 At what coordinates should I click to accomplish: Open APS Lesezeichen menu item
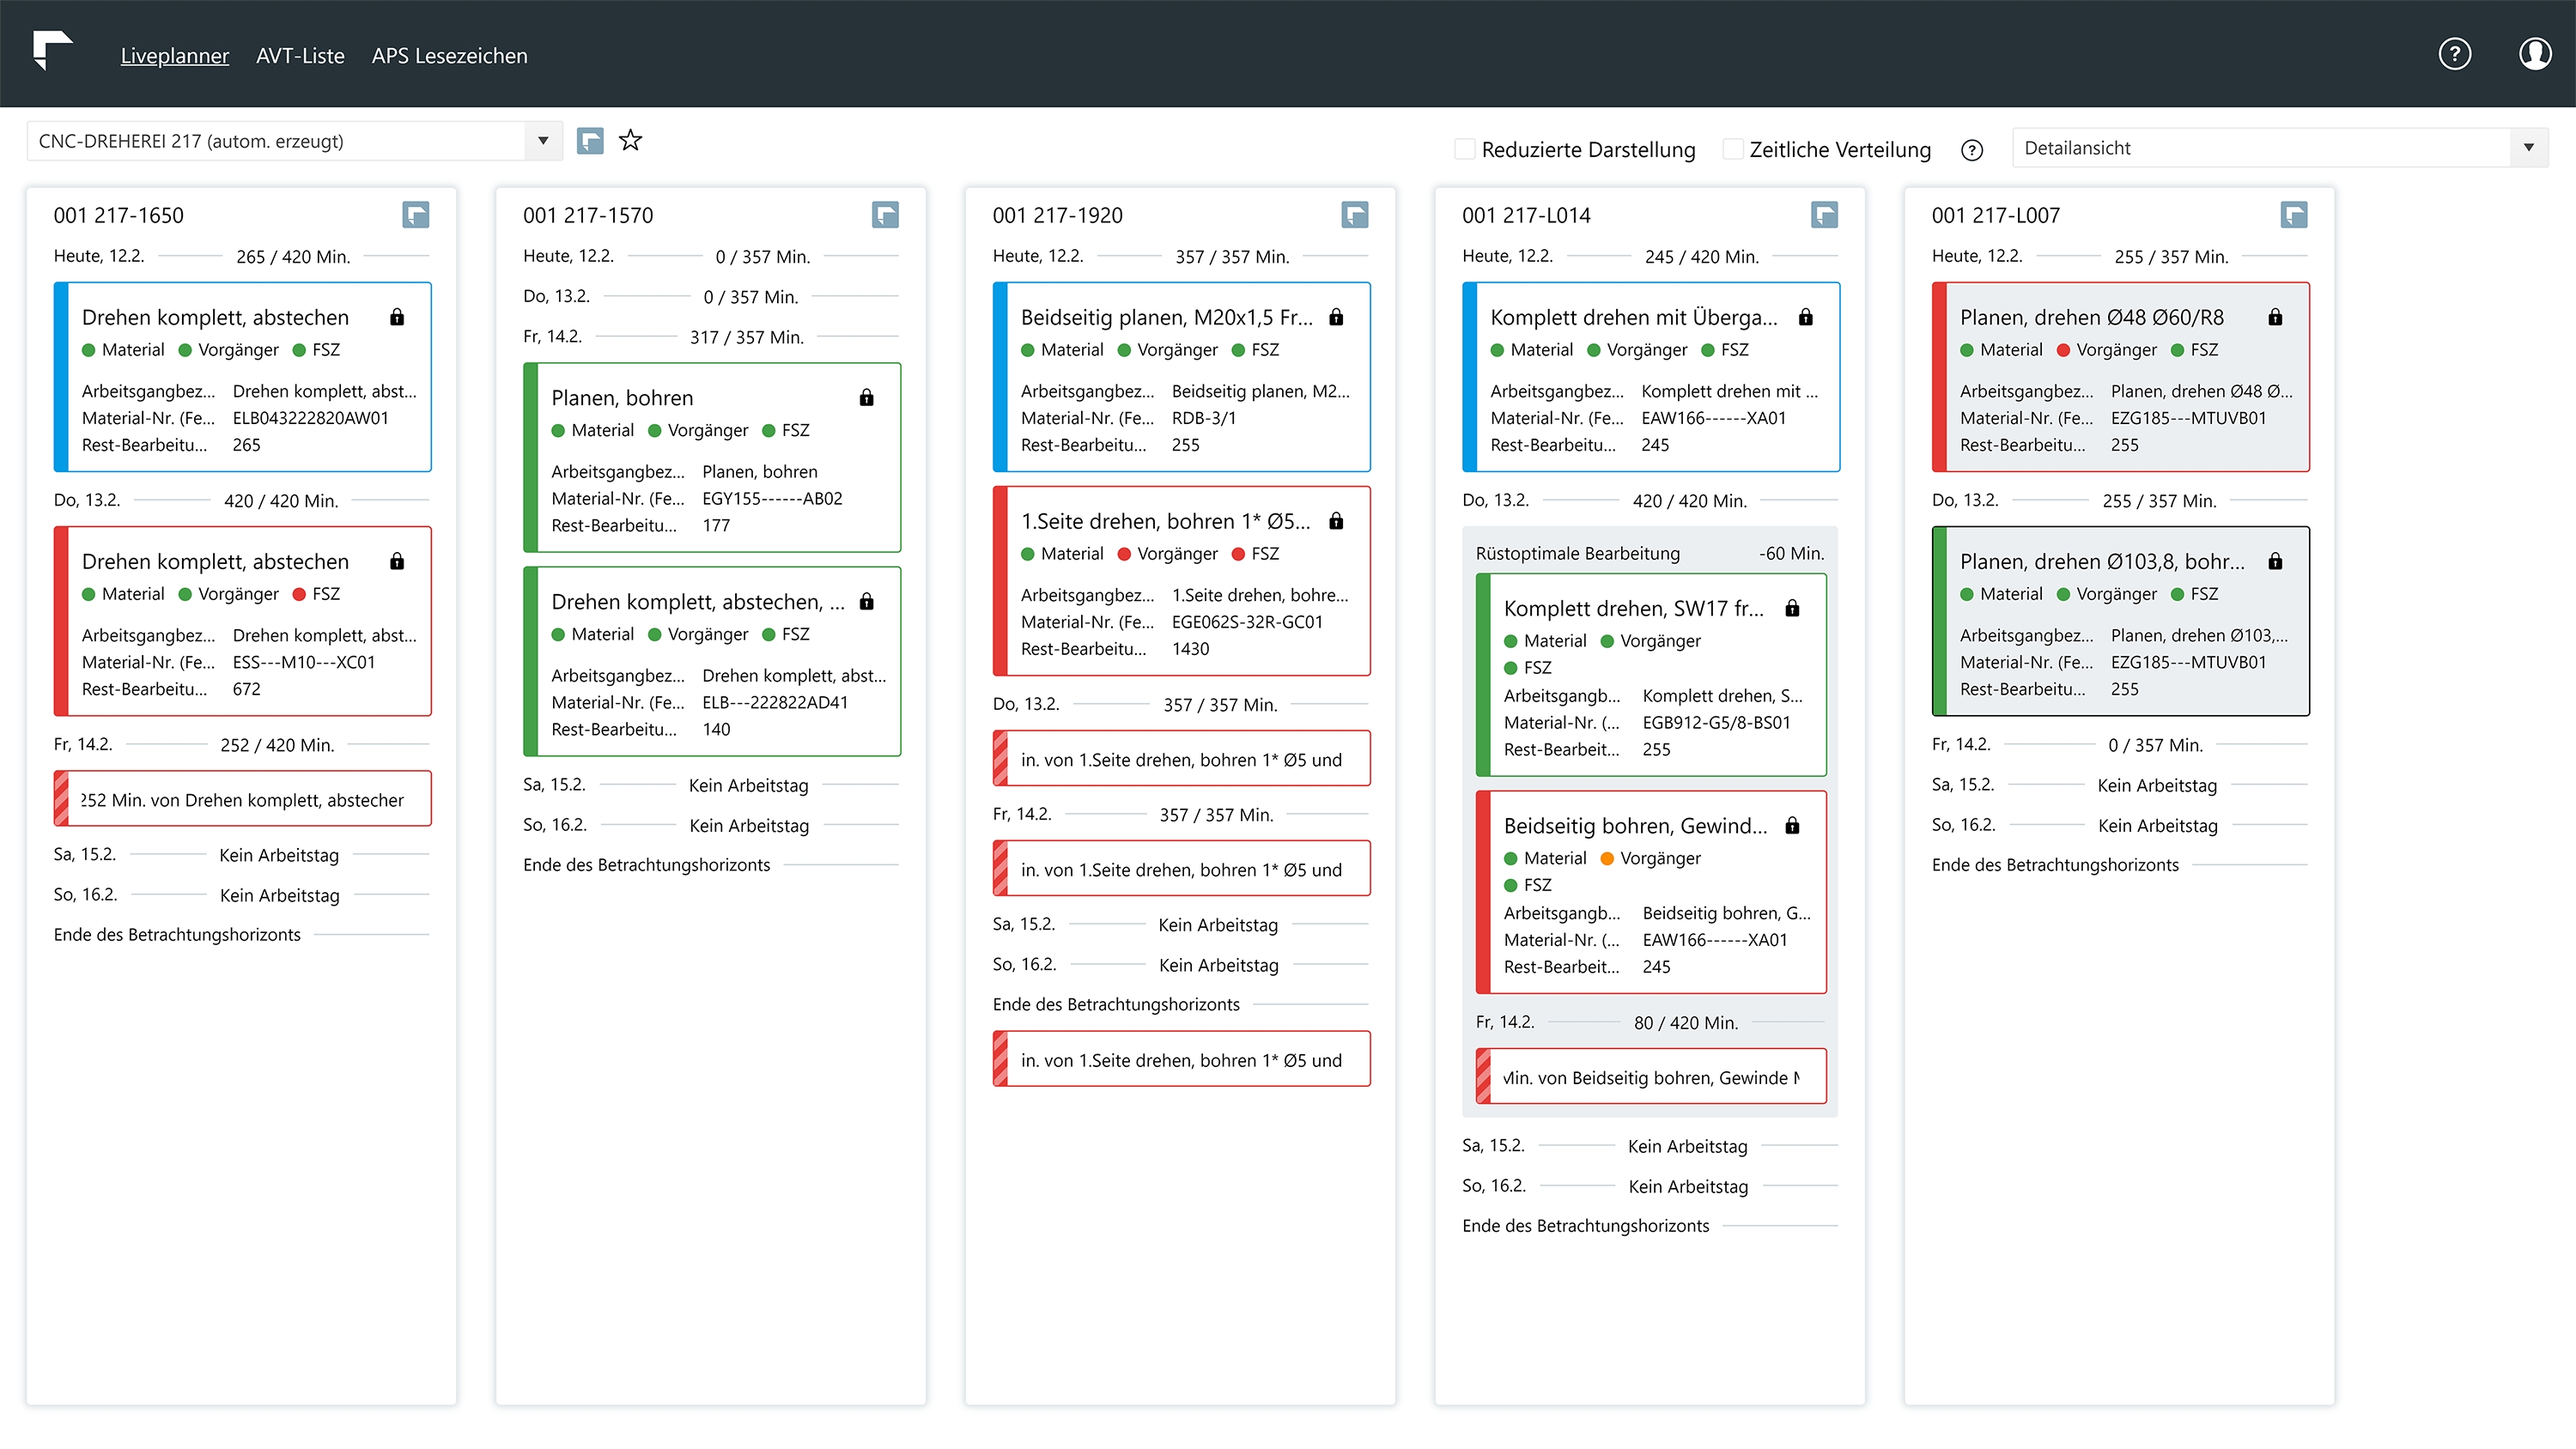(x=449, y=56)
